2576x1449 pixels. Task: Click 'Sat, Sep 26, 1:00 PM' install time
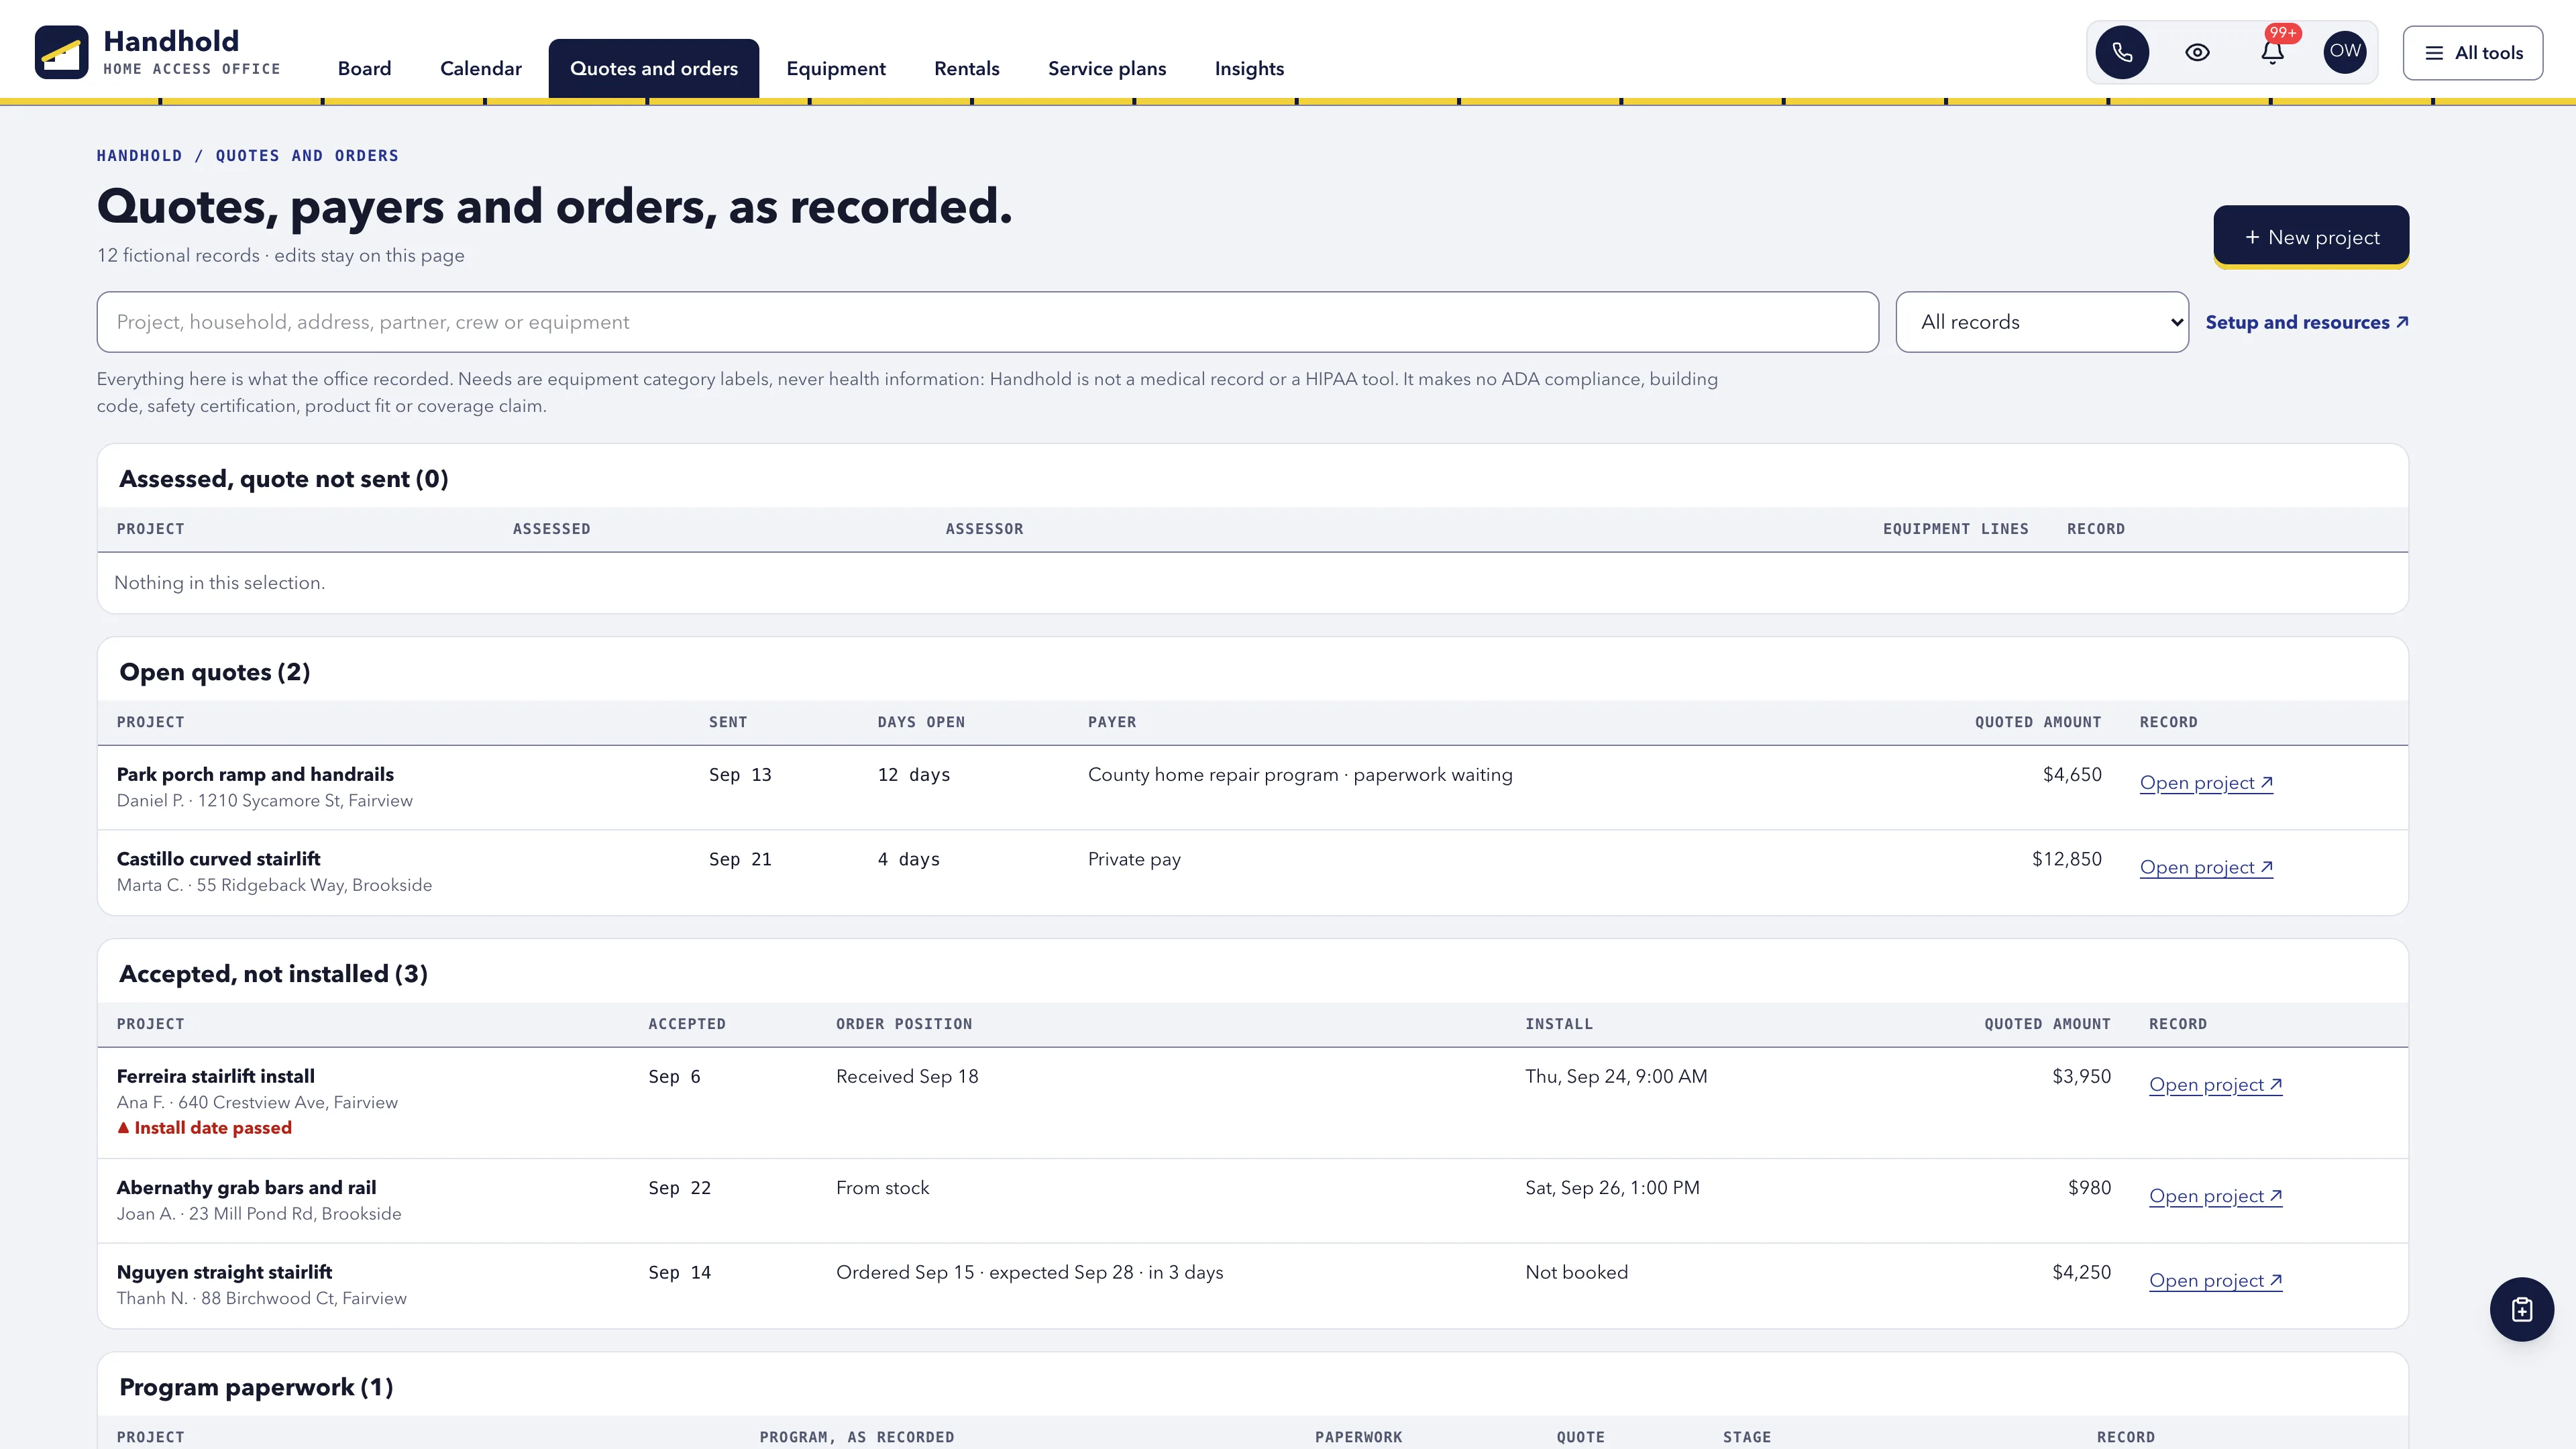(1612, 1187)
